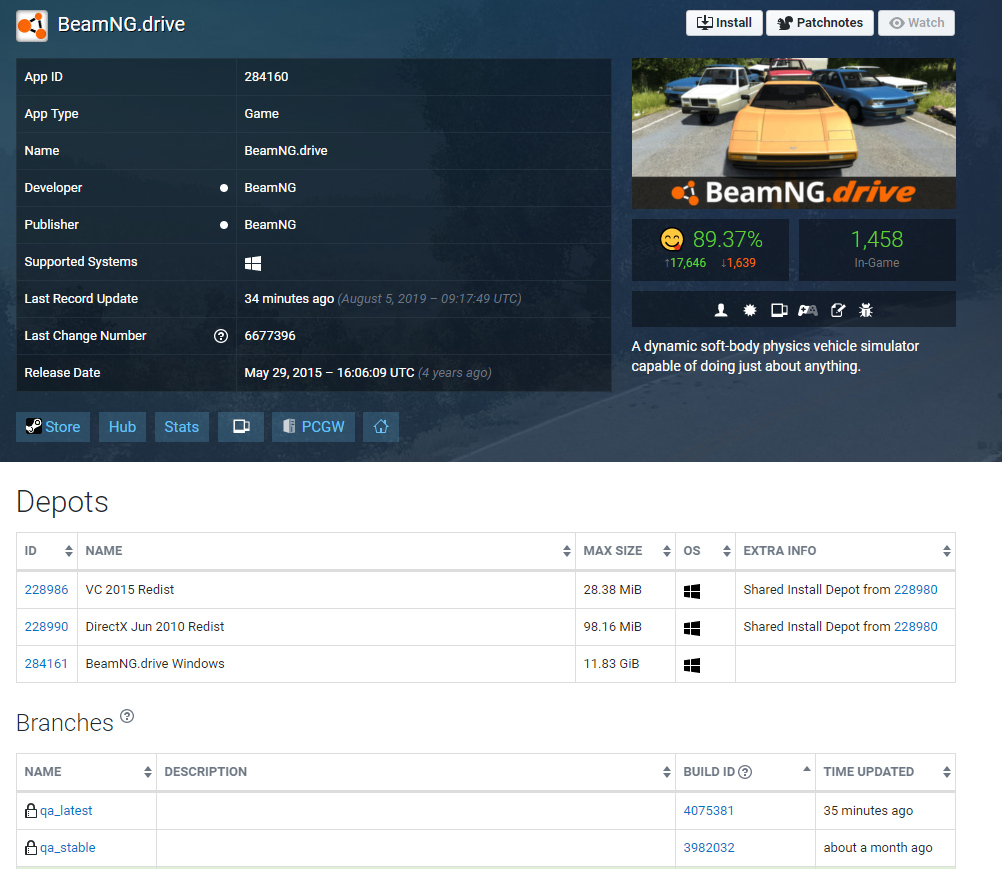Click the homepage house icon button
Image resolution: width=1002 pixels, height=869 pixels.
[381, 427]
